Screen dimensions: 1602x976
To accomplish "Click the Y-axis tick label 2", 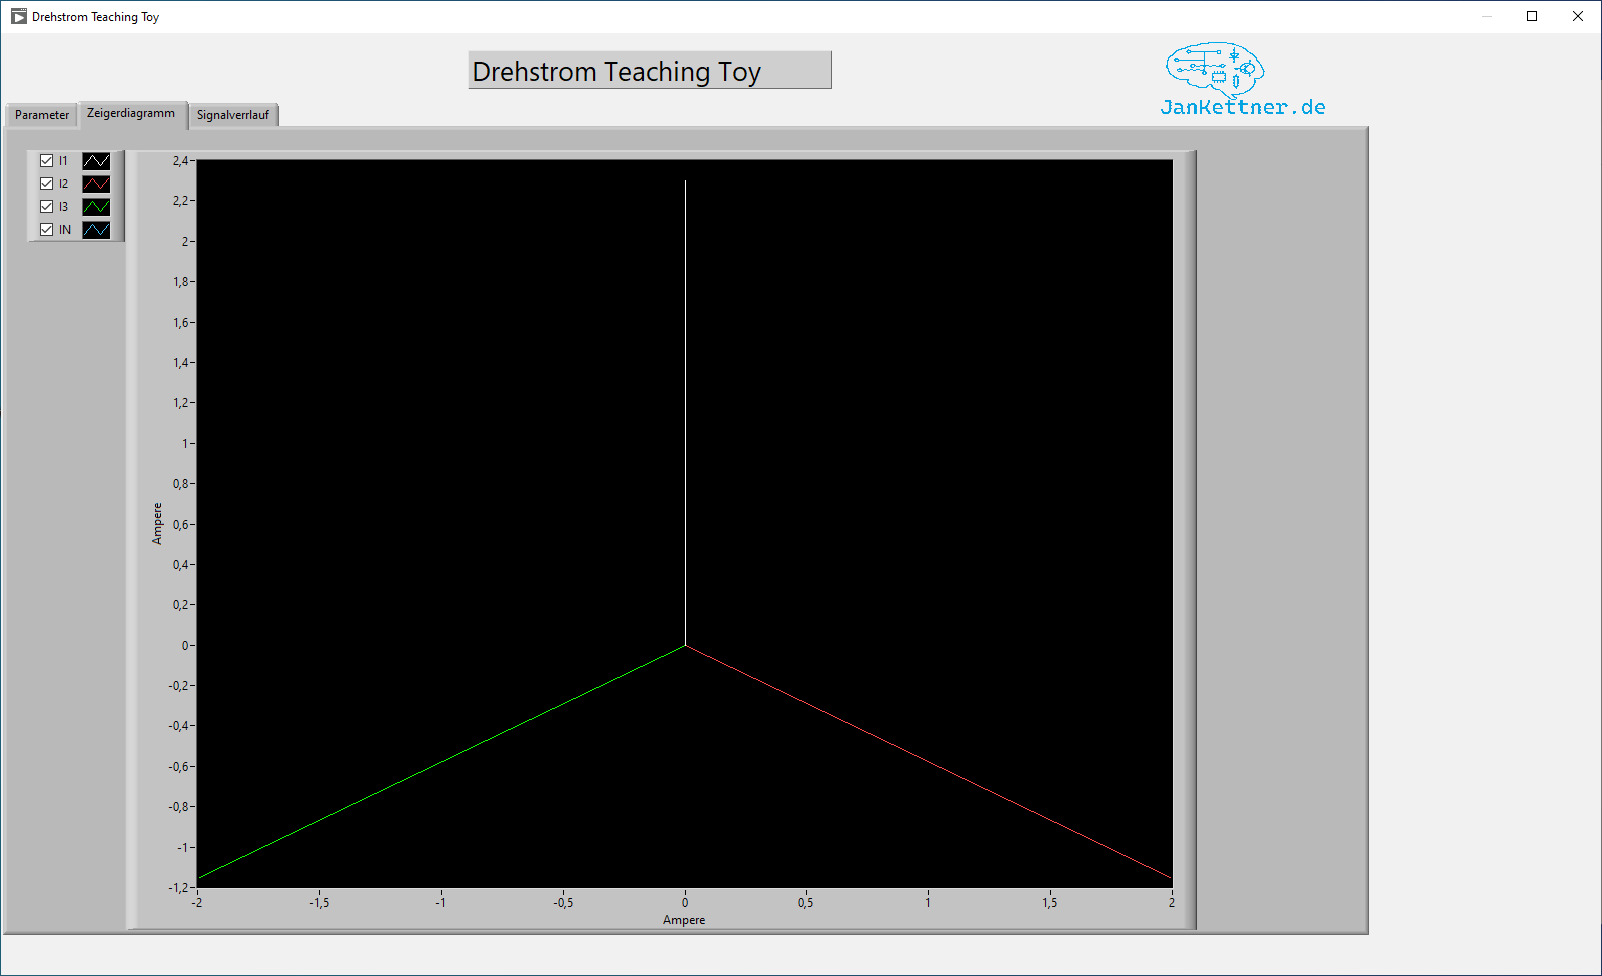I will [x=185, y=241].
